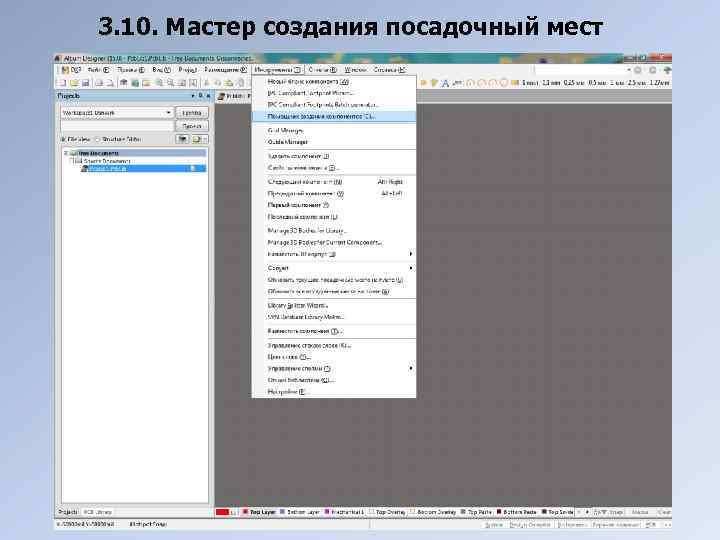Choose Manage 3D Bodies for Current Component

click(x=334, y=242)
